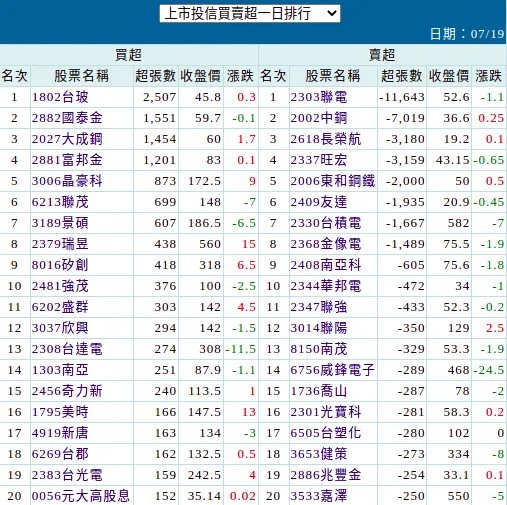Click change value -11.5 of 台達電
This screenshot has height=505, width=507.
click(x=241, y=349)
